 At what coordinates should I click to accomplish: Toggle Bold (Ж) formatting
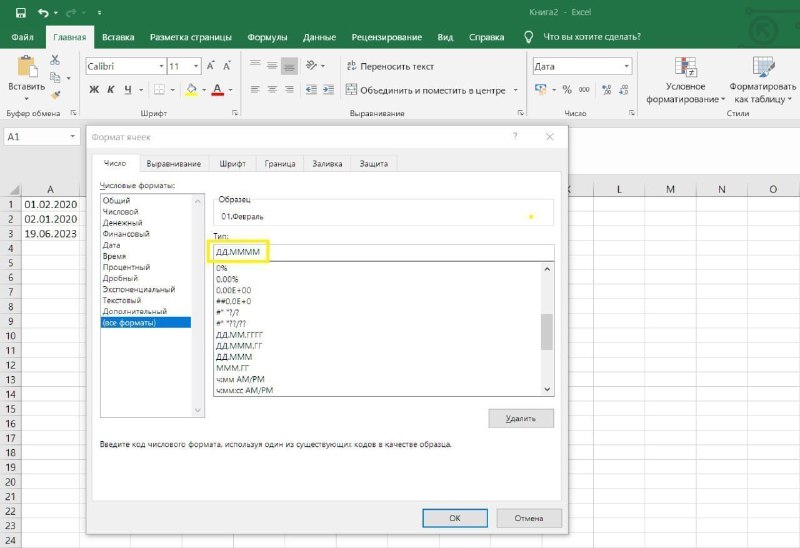(x=94, y=90)
